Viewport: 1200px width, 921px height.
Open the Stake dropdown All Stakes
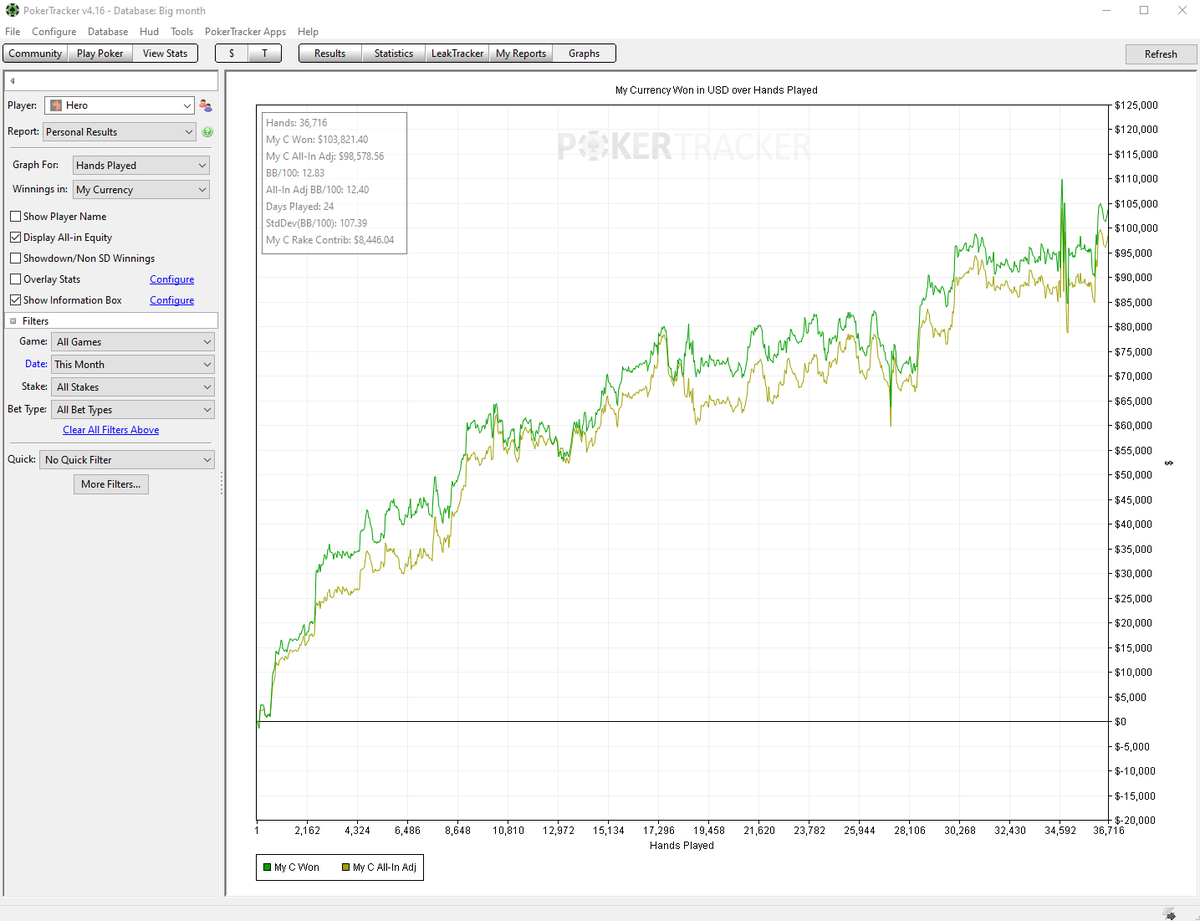(134, 387)
